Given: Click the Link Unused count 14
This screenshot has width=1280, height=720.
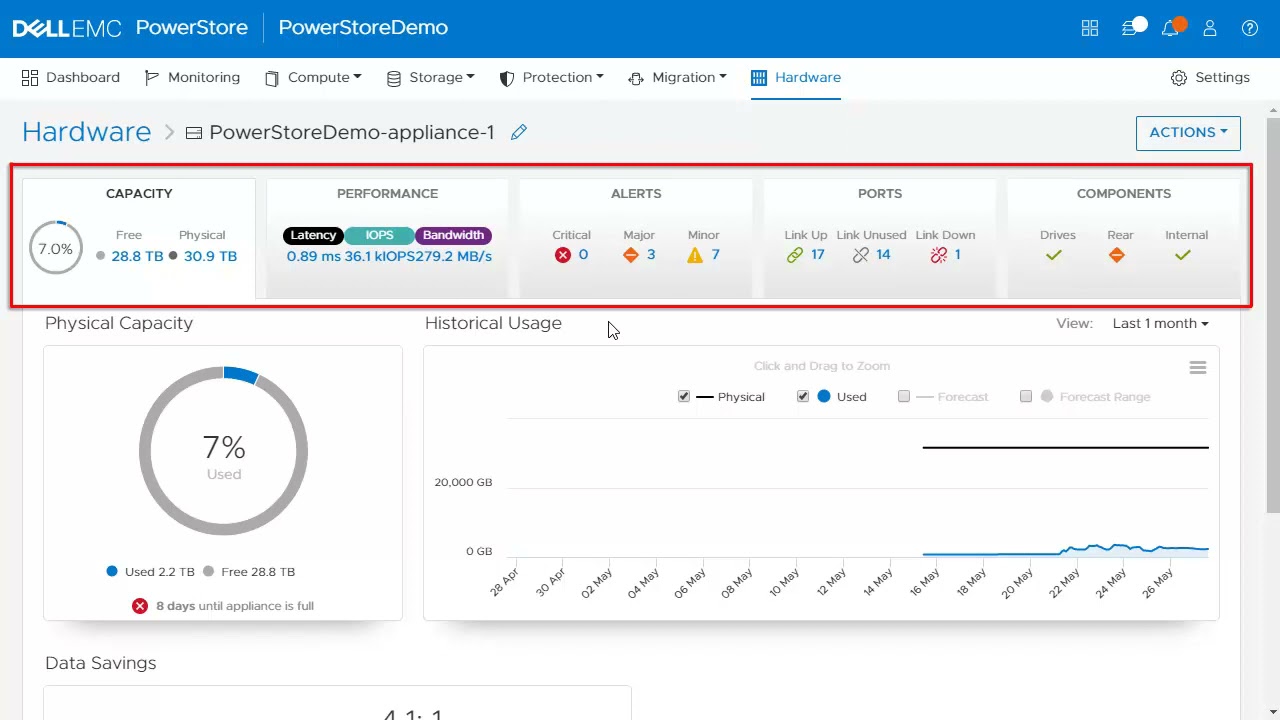Looking at the screenshot, I should (883, 255).
